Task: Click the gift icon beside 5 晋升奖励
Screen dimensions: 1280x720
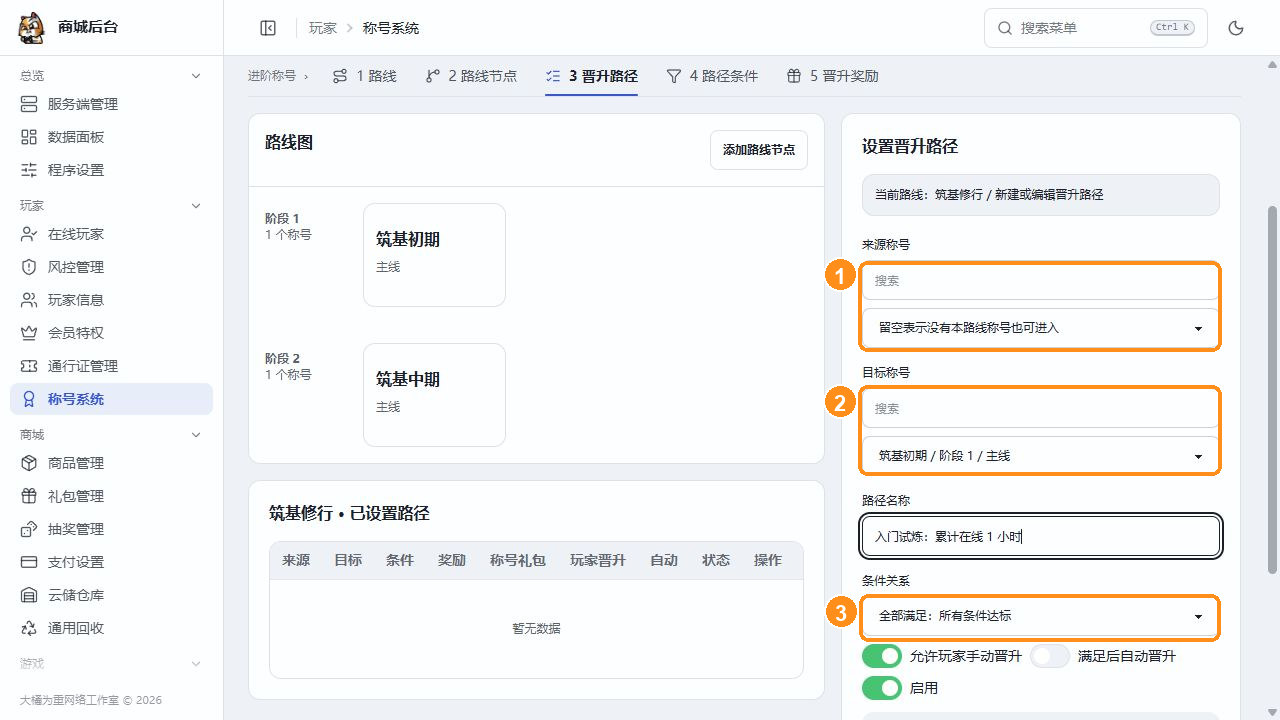Action: [794, 76]
